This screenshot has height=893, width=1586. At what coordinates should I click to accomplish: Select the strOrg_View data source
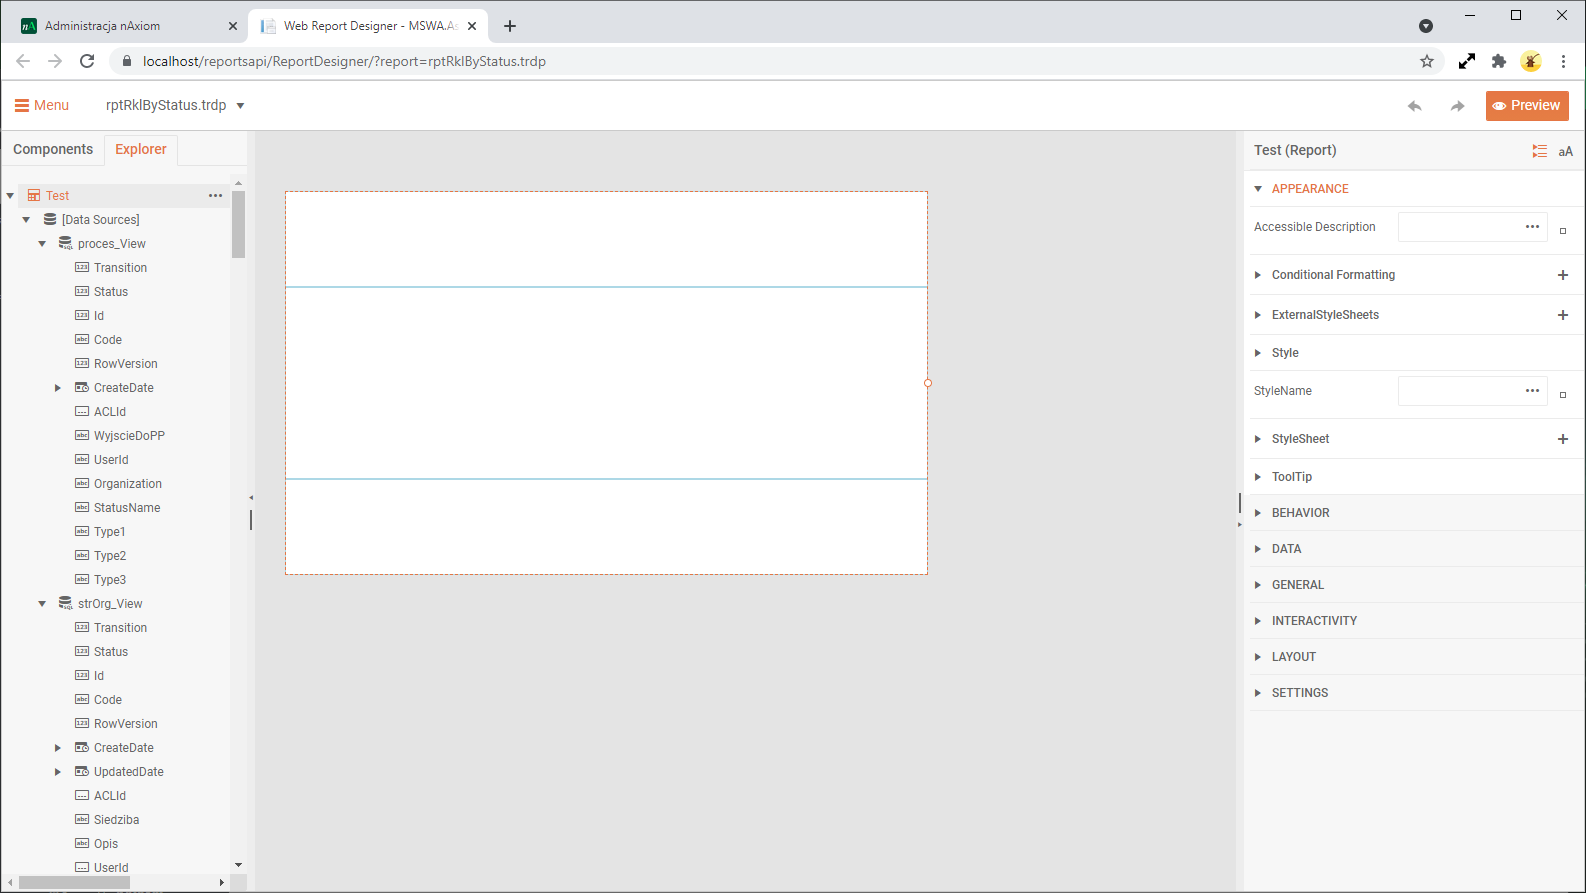[x=110, y=604]
